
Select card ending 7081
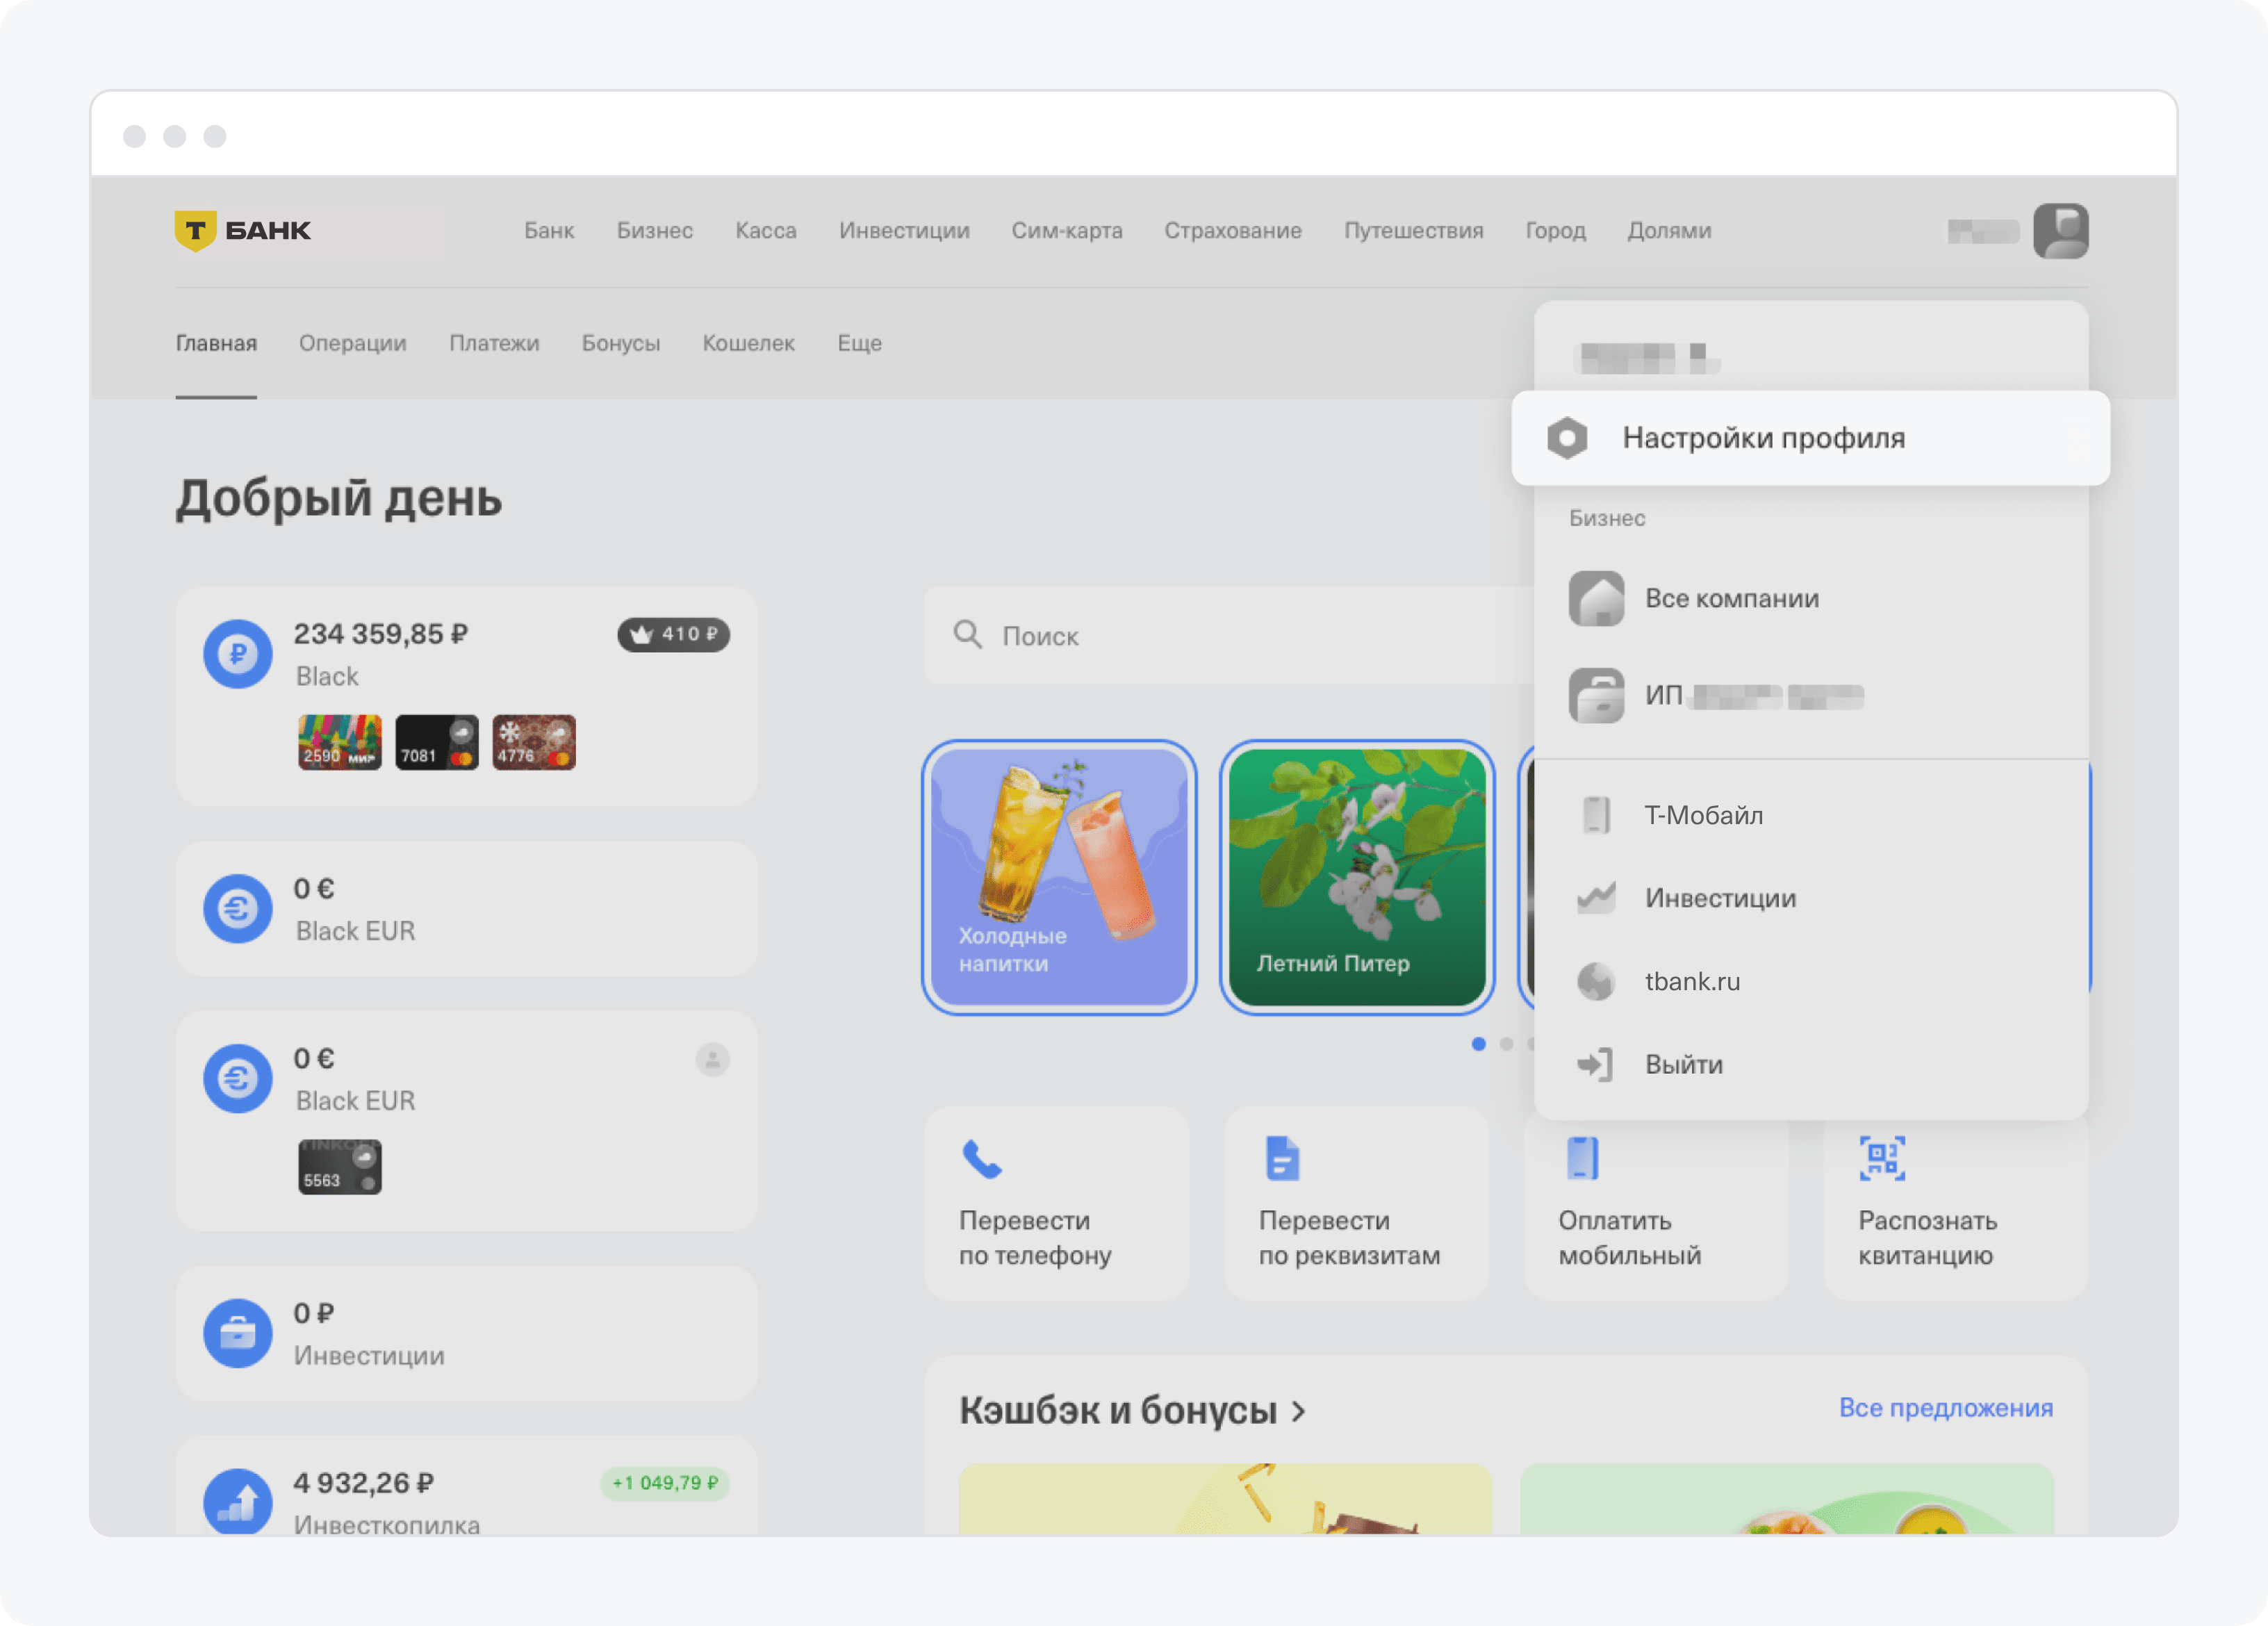tap(437, 742)
